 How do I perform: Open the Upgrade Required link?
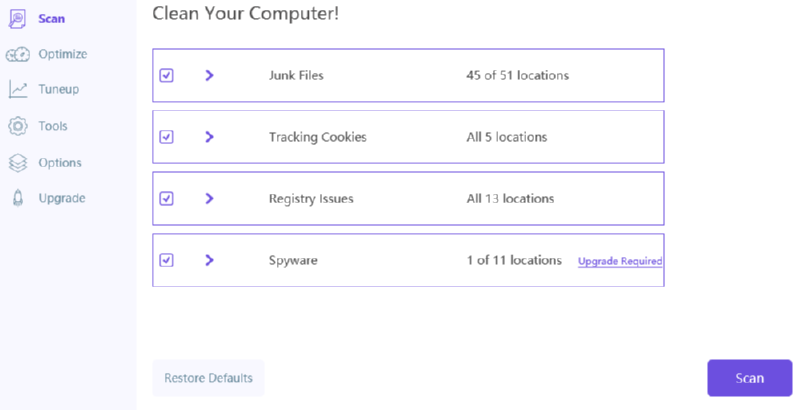point(620,261)
